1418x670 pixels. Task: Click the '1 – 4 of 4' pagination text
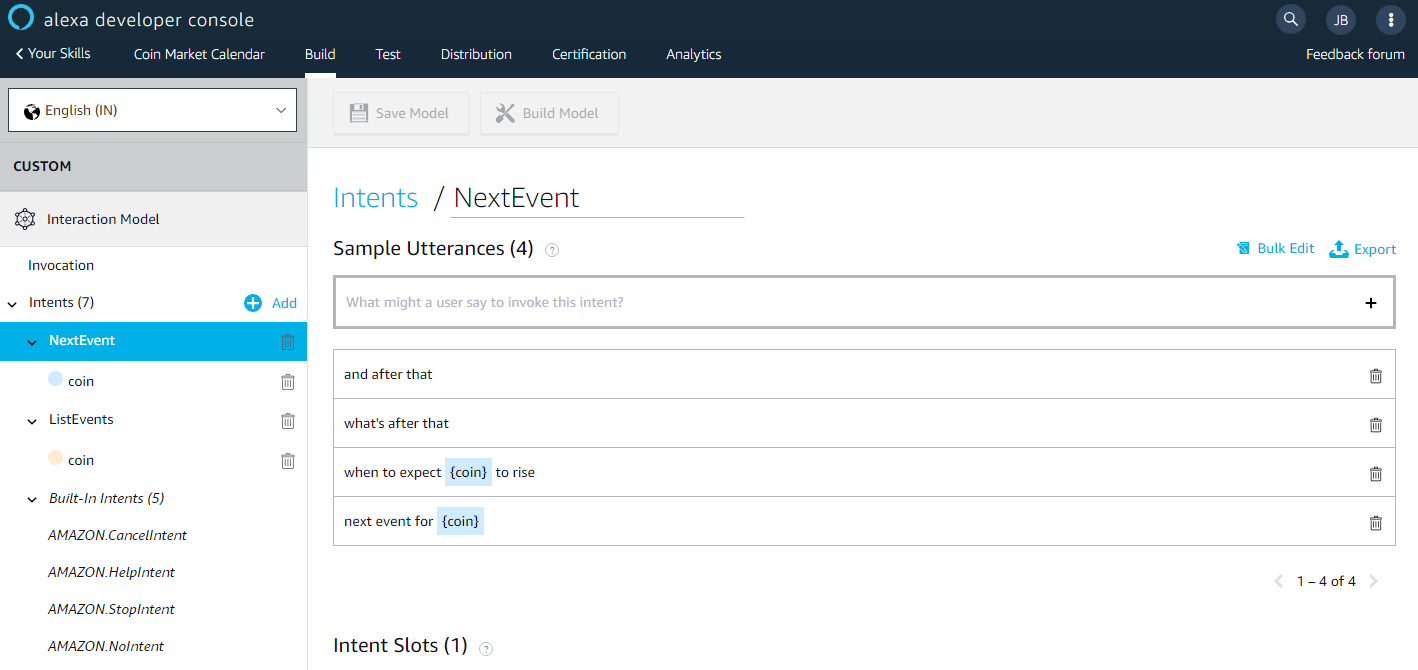(1326, 581)
